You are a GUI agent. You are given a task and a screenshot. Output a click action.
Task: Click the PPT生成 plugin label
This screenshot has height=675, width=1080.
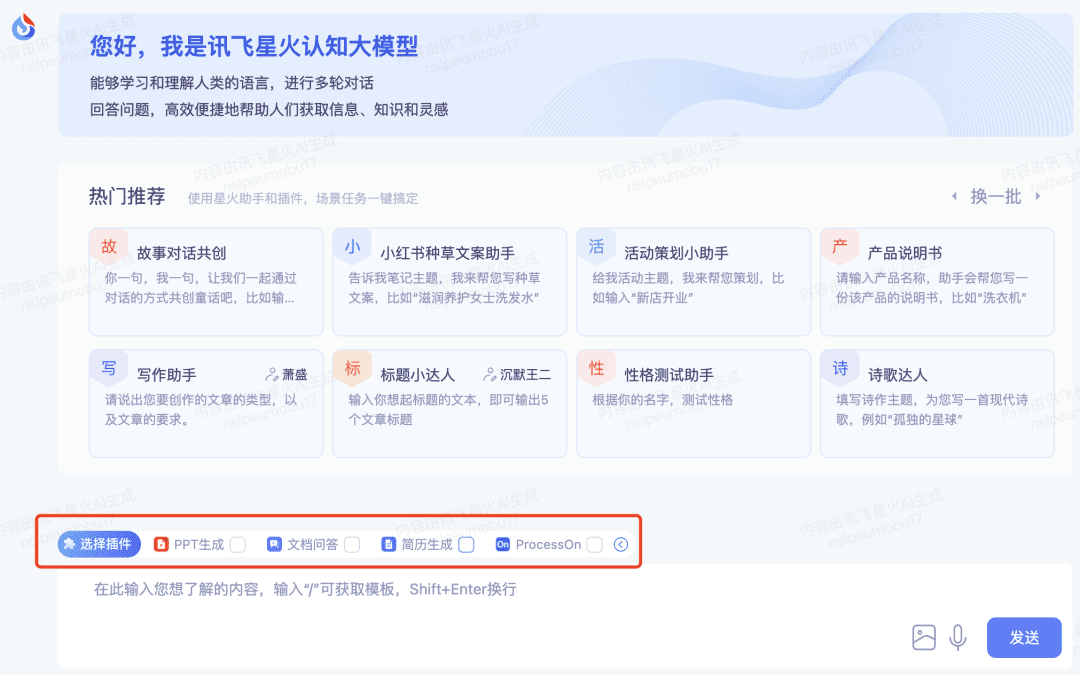click(198, 544)
